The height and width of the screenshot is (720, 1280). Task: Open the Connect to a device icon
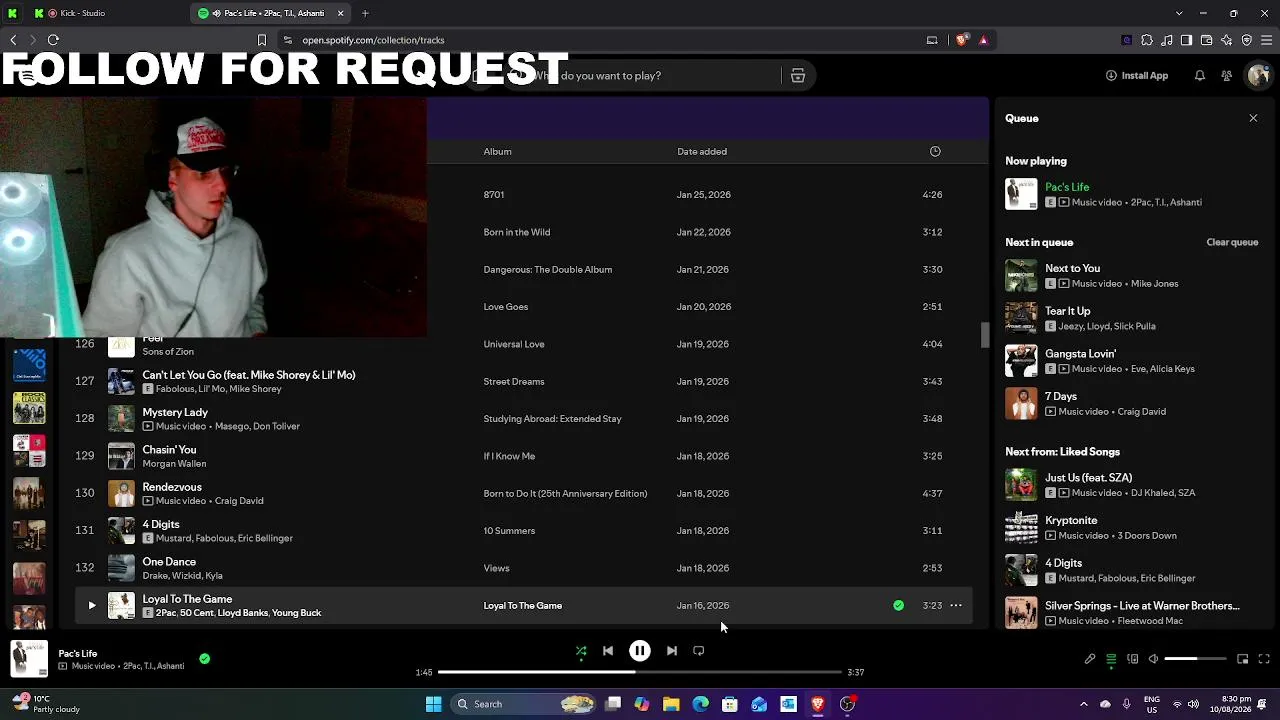pyautogui.click(x=1133, y=659)
